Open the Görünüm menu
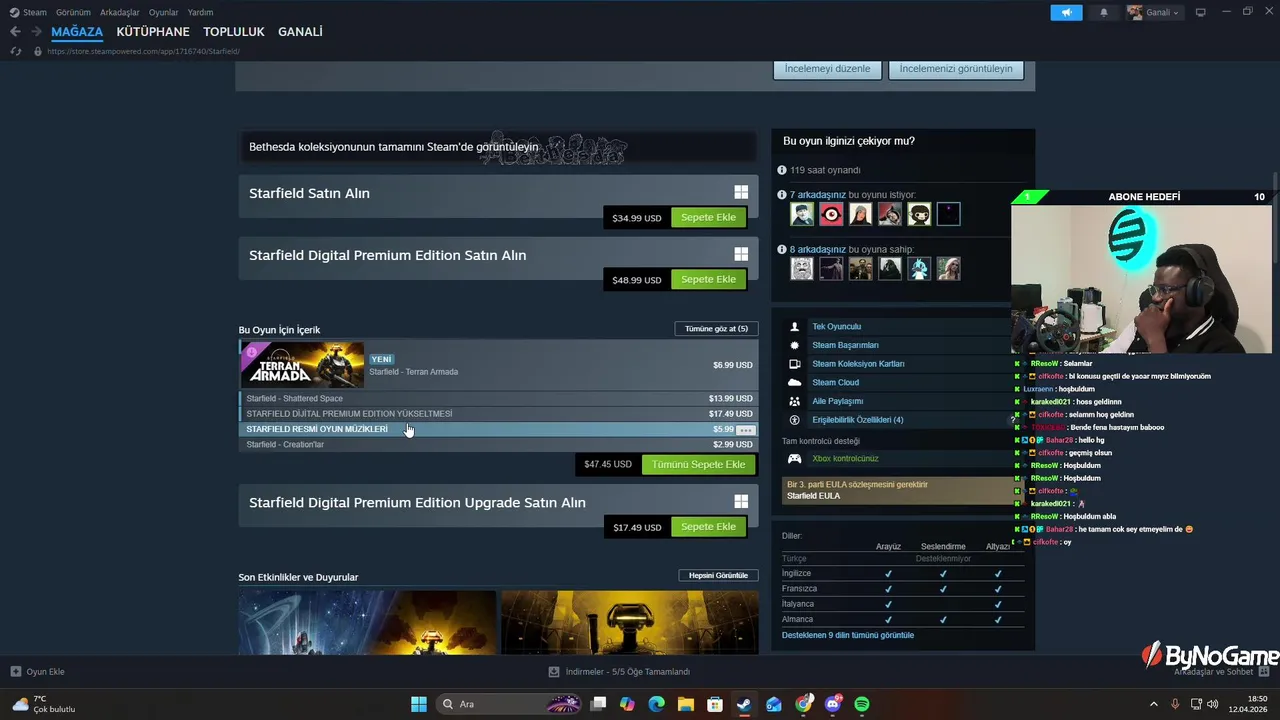This screenshot has height=720, width=1280. (x=73, y=12)
